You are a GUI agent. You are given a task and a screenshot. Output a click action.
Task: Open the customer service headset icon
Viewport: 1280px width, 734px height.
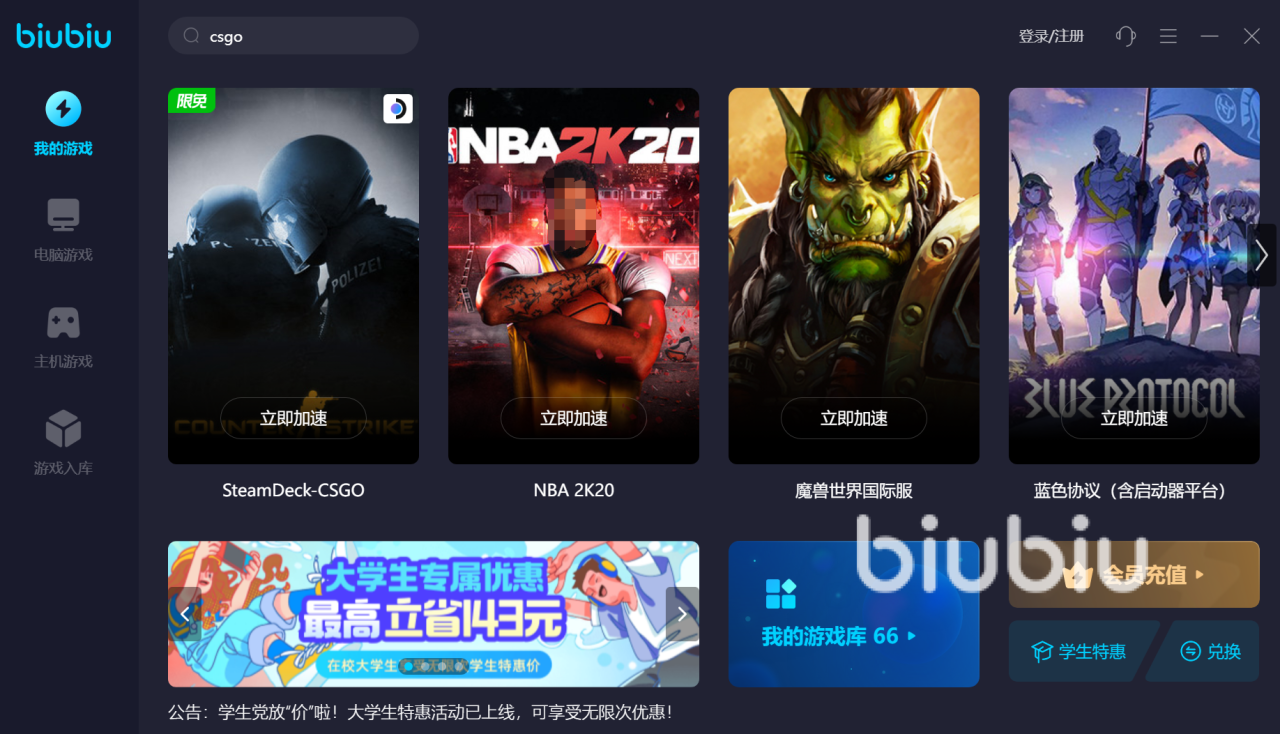[1126, 36]
